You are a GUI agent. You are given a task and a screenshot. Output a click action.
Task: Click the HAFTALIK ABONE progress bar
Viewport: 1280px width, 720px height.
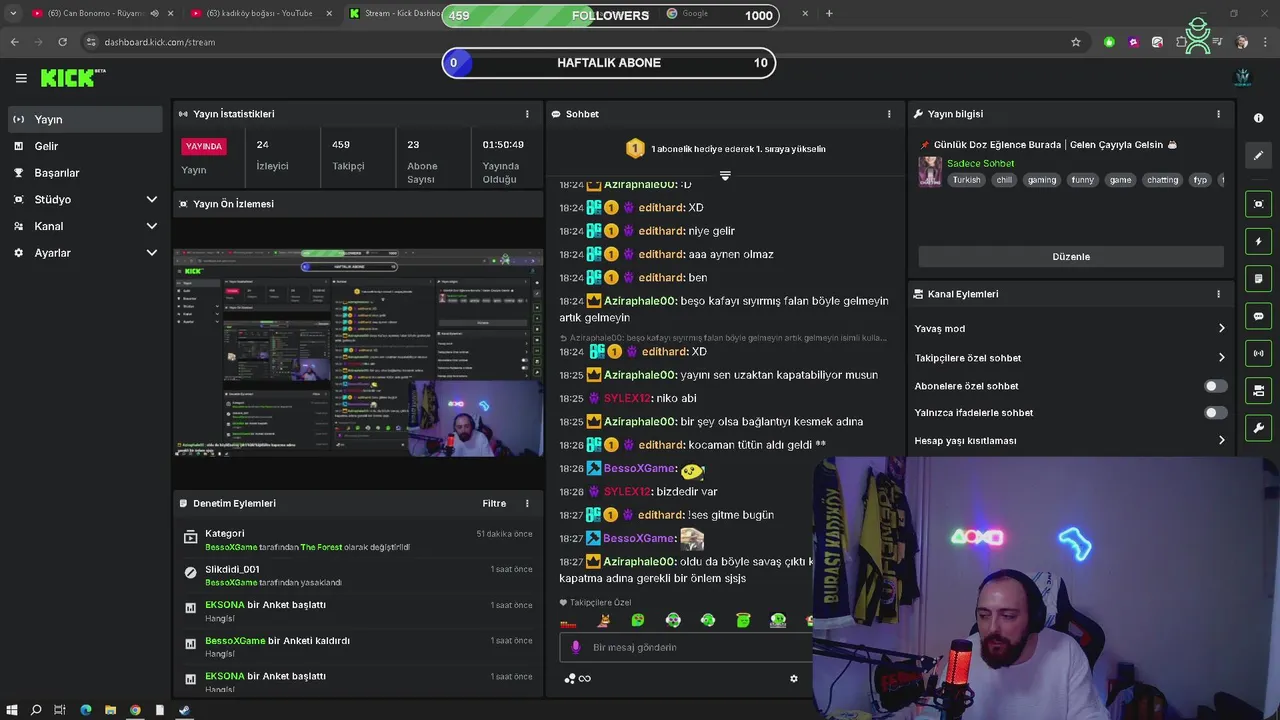[x=609, y=63]
